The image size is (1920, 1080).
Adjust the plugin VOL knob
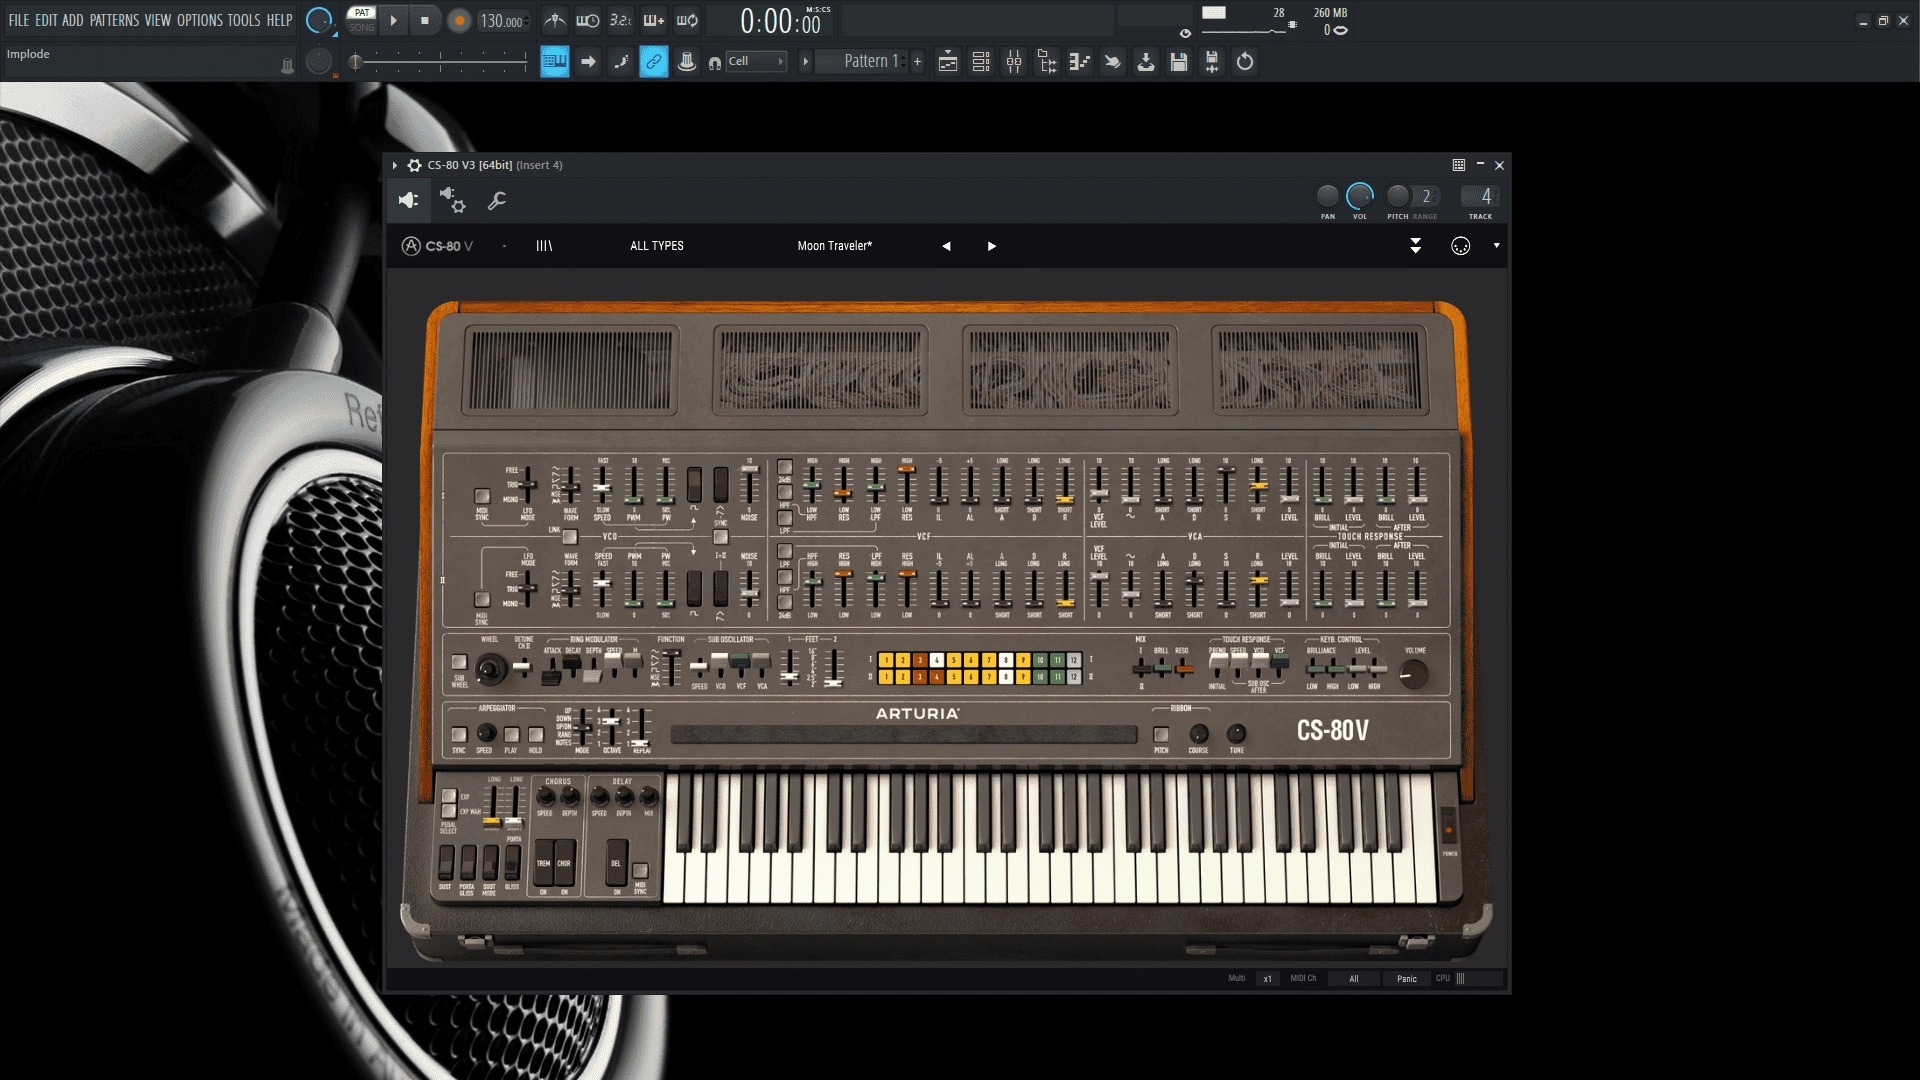[x=1360, y=196]
